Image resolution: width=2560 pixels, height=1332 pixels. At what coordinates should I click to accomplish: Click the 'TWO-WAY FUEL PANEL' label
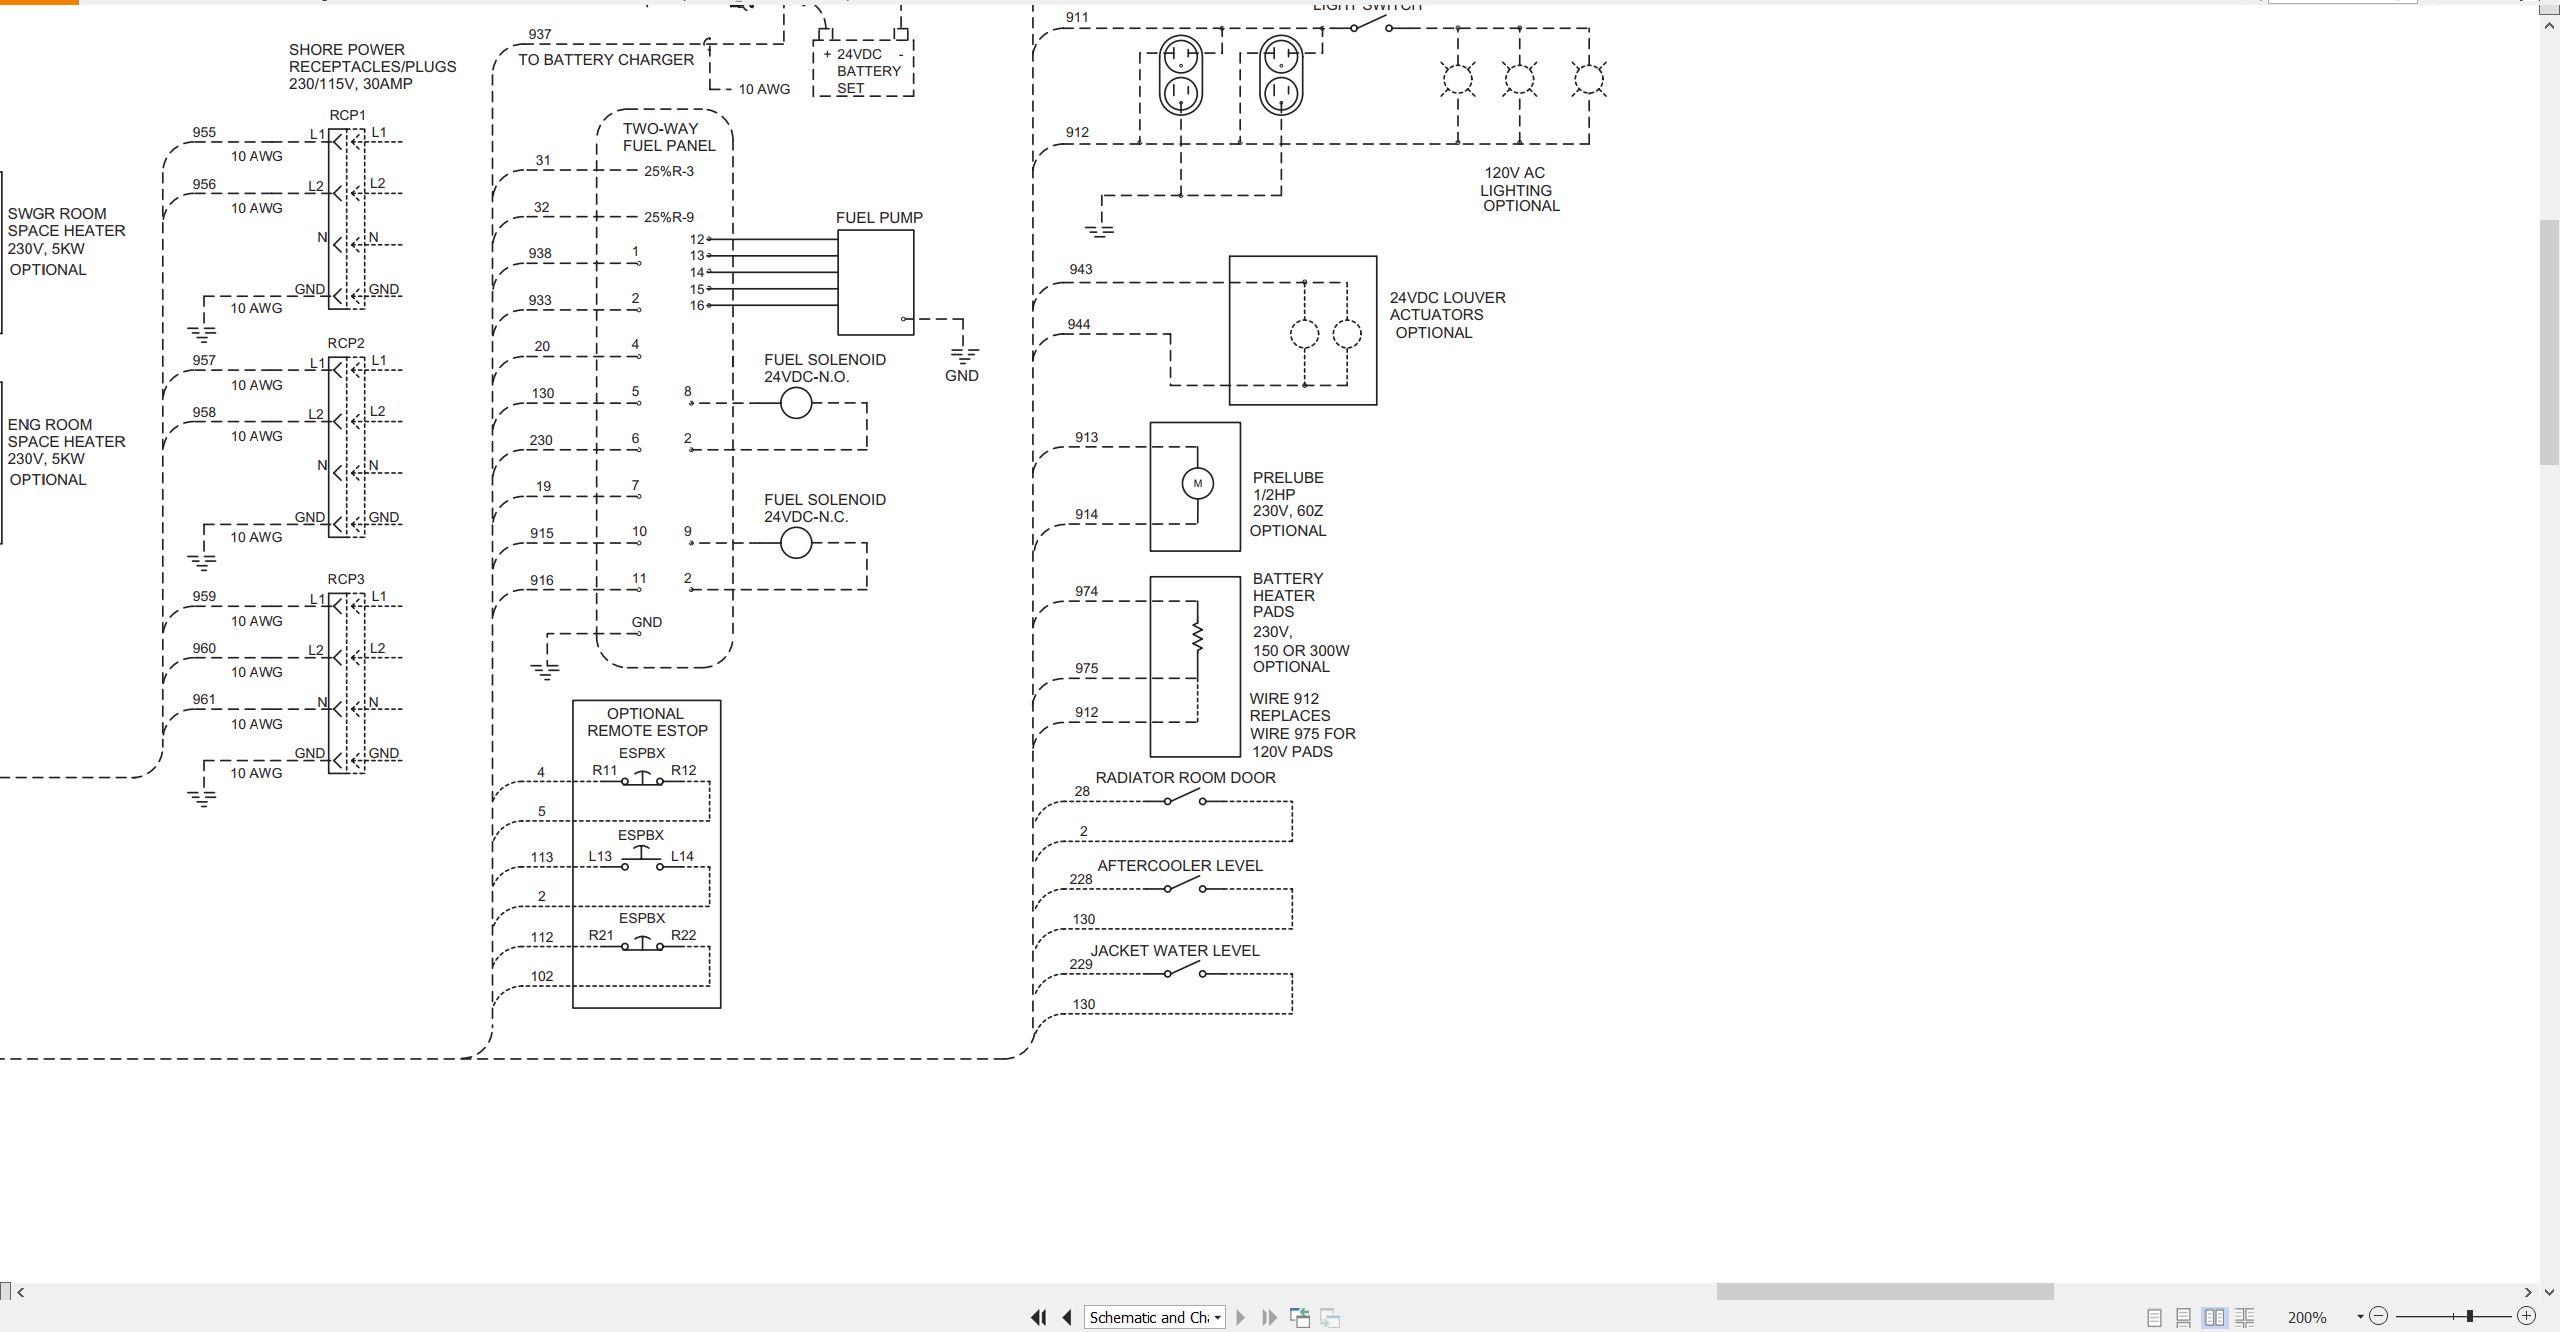(668, 137)
